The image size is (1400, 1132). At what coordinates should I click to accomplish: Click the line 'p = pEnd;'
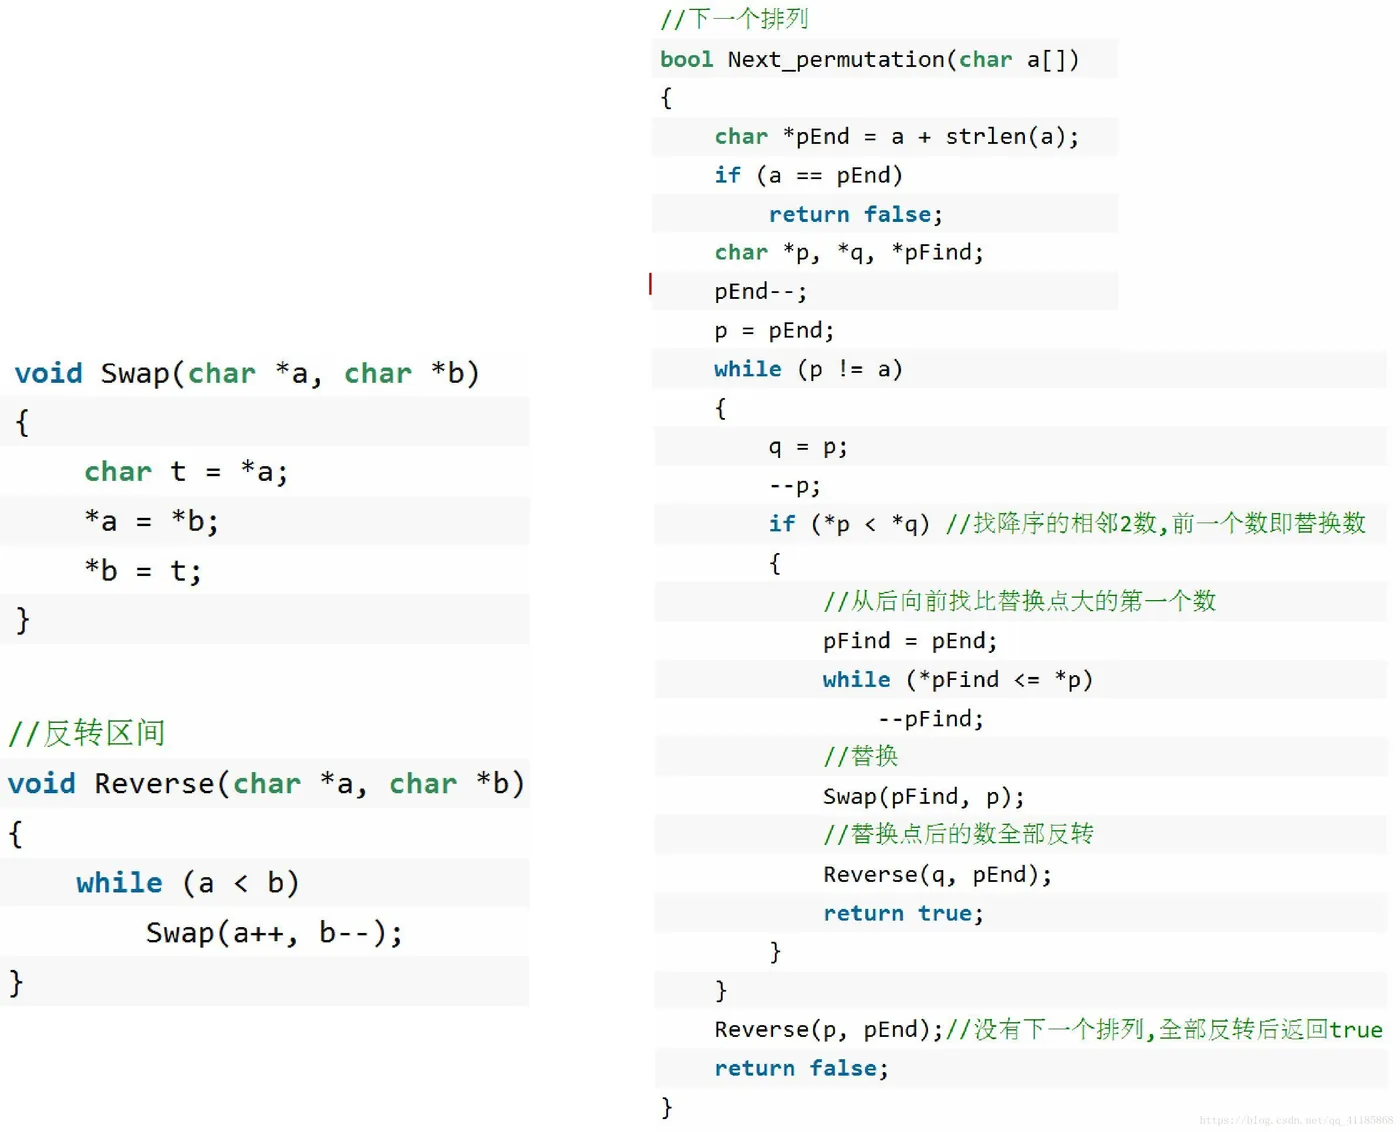pos(774,330)
